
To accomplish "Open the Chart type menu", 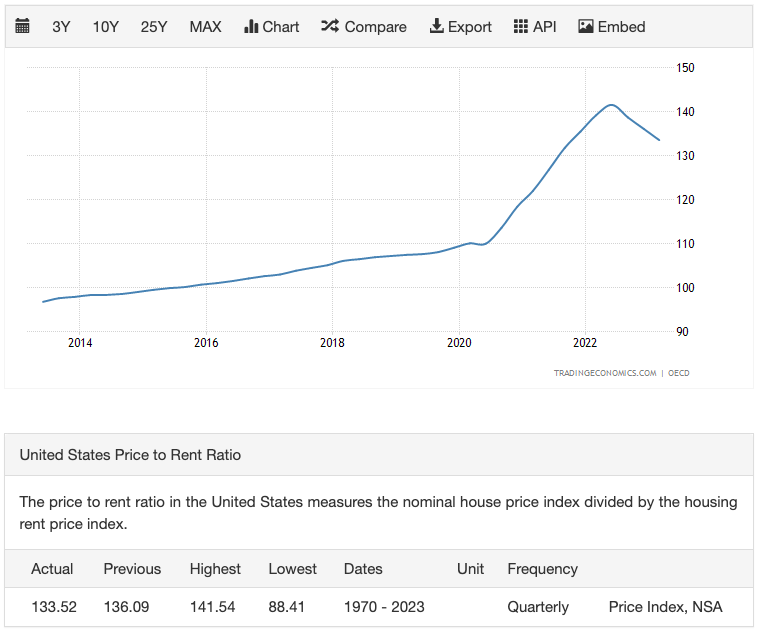I will [281, 27].
